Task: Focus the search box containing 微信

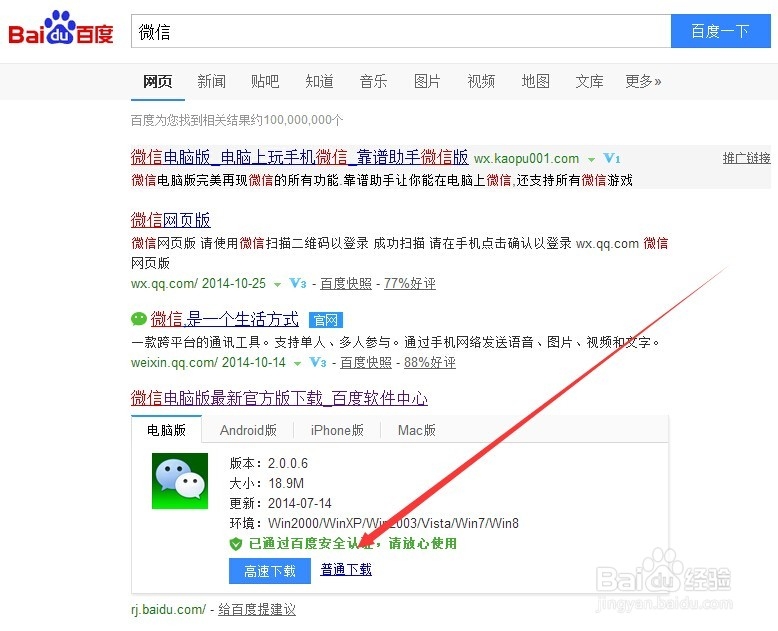Action: (401, 31)
